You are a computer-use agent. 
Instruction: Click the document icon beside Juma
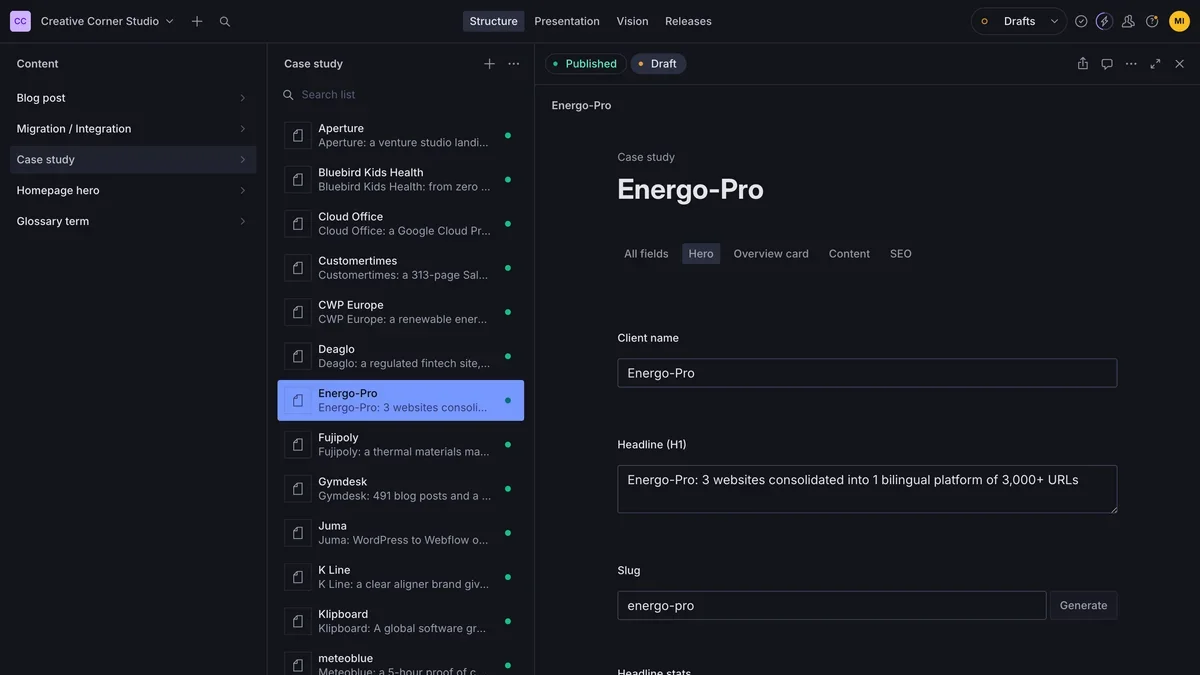pyautogui.click(x=298, y=533)
